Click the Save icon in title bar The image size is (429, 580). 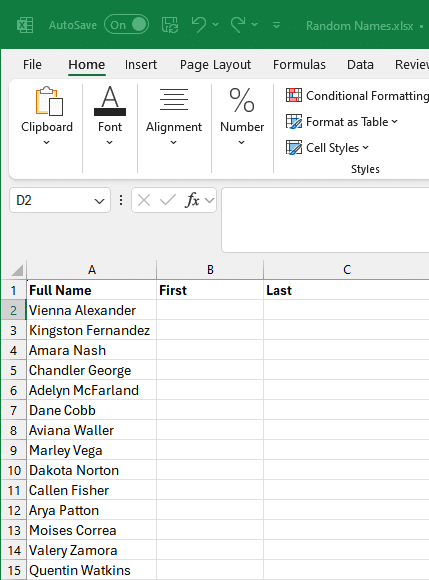click(170, 25)
